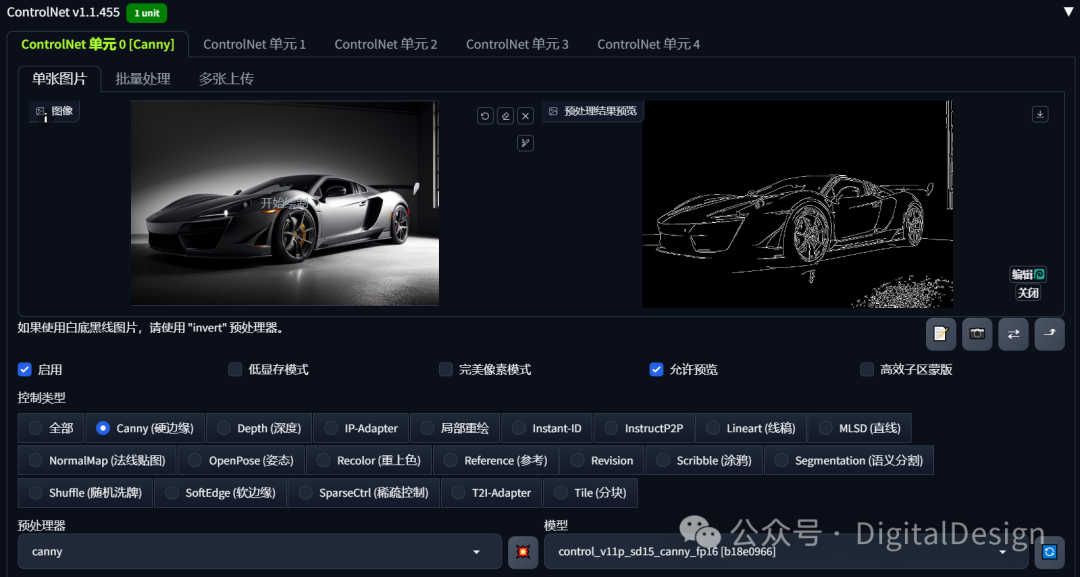
Task: Send image dimensions using curved arrow icon
Action: tap(1049, 334)
